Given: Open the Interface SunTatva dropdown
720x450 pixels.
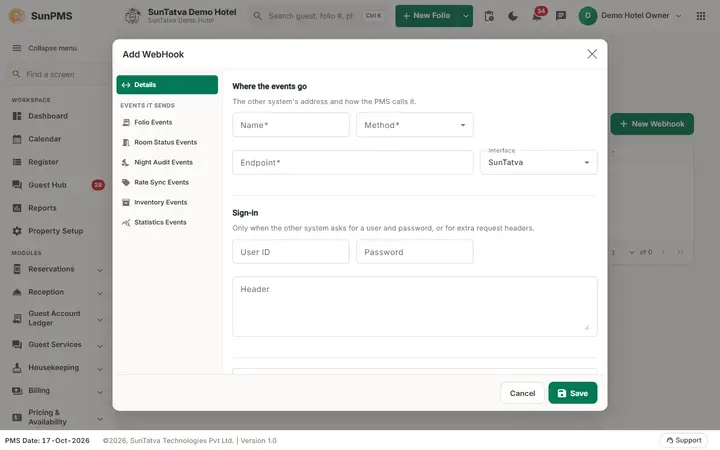Looking at the screenshot, I should pos(539,162).
